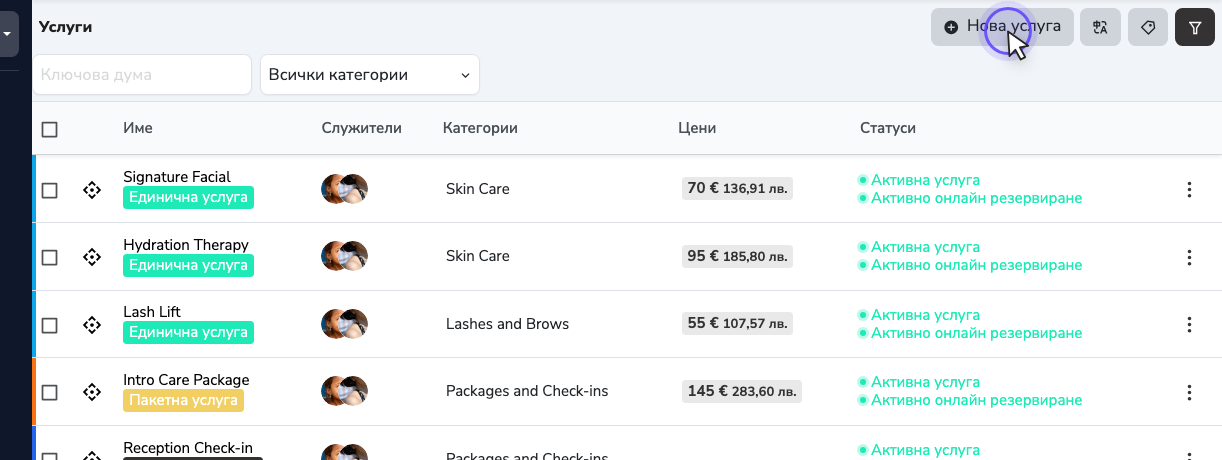The width and height of the screenshot is (1222, 460).
Task: Click the Пакетна услуга badge
Action: coord(183,400)
